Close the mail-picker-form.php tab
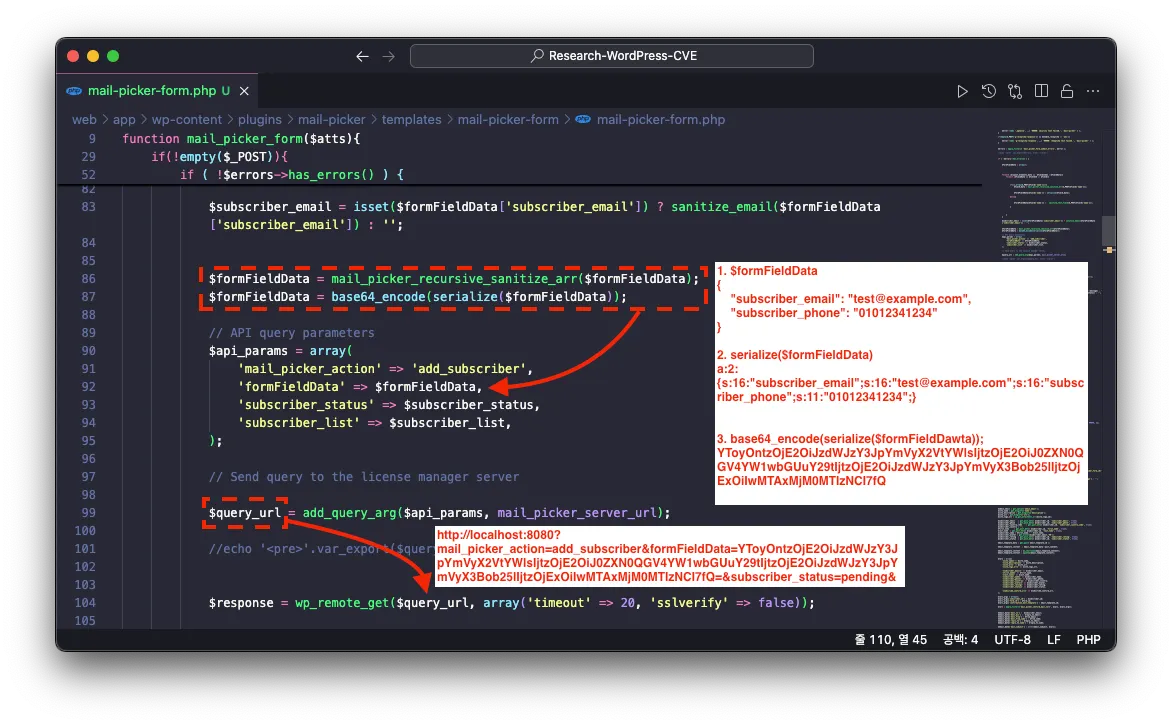This screenshot has height=725, width=1172. coord(244,91)
